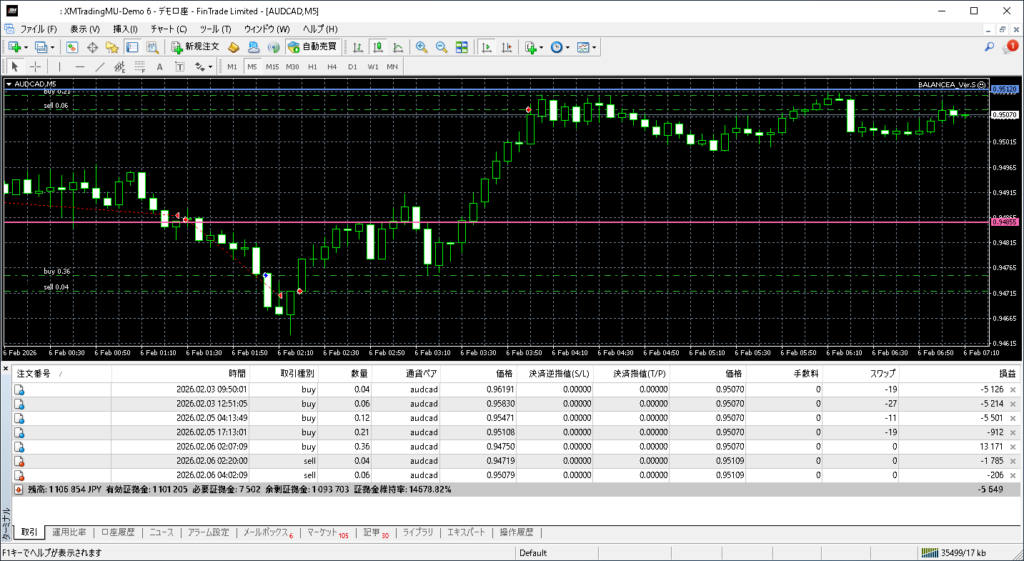This screenshot has width=1024, height=561.
Task: Toggle chart auto scroll
Action: [x=486, y=47]
